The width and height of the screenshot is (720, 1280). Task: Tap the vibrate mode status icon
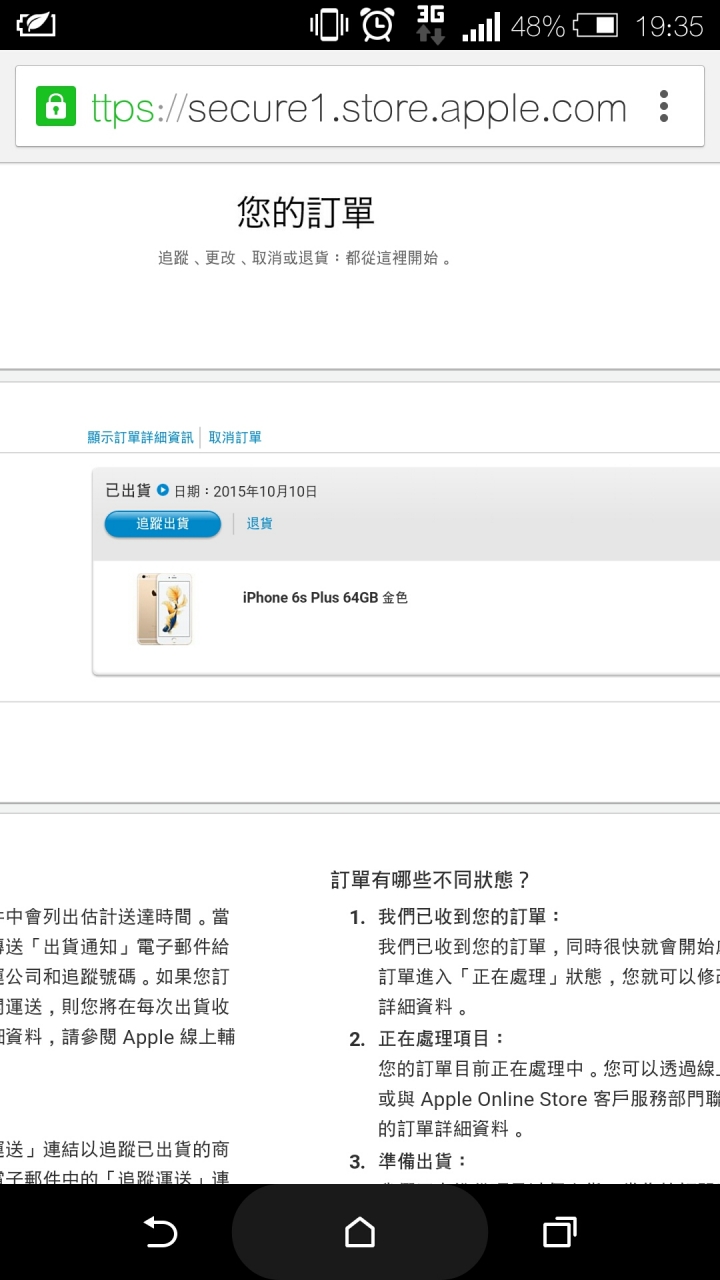tap(329, 25)
